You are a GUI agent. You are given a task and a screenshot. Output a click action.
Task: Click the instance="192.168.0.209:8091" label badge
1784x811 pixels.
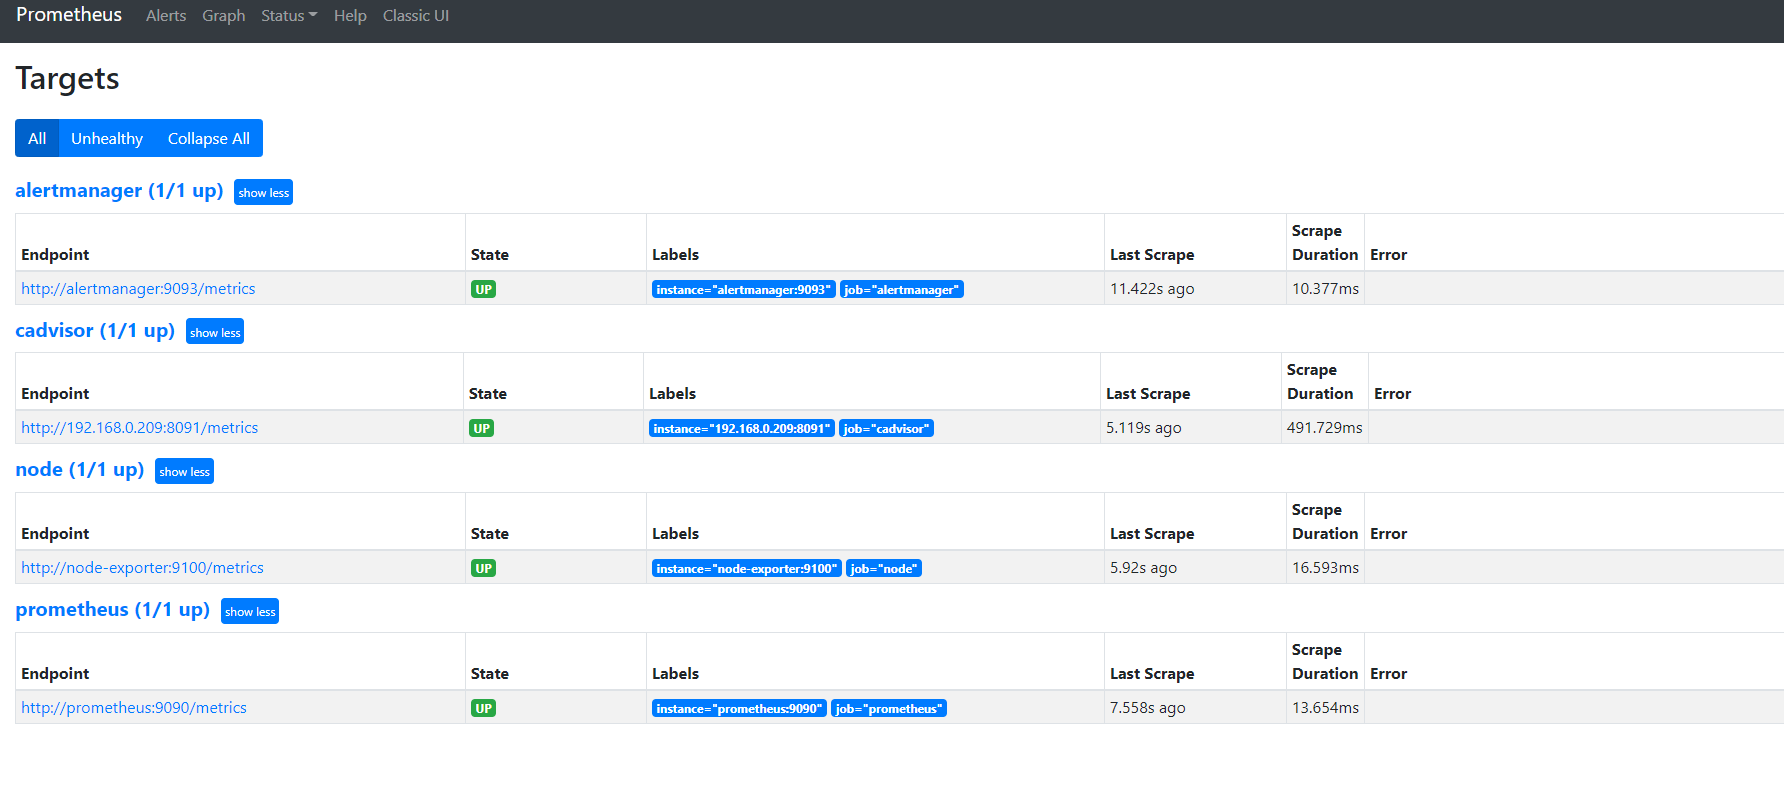coord(741,428)
